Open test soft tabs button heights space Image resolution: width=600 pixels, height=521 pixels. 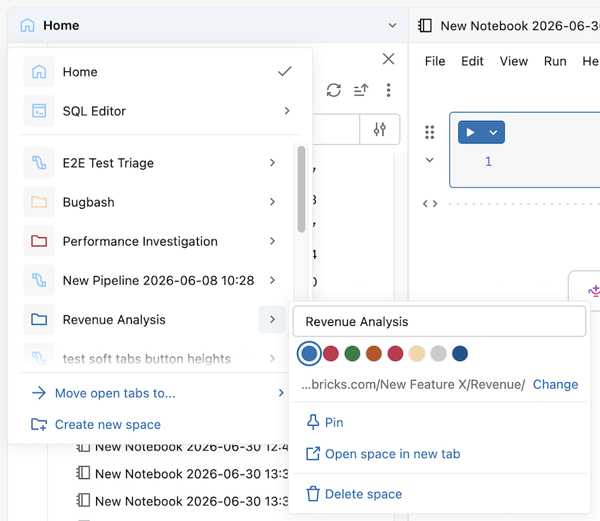click(153, 359)
